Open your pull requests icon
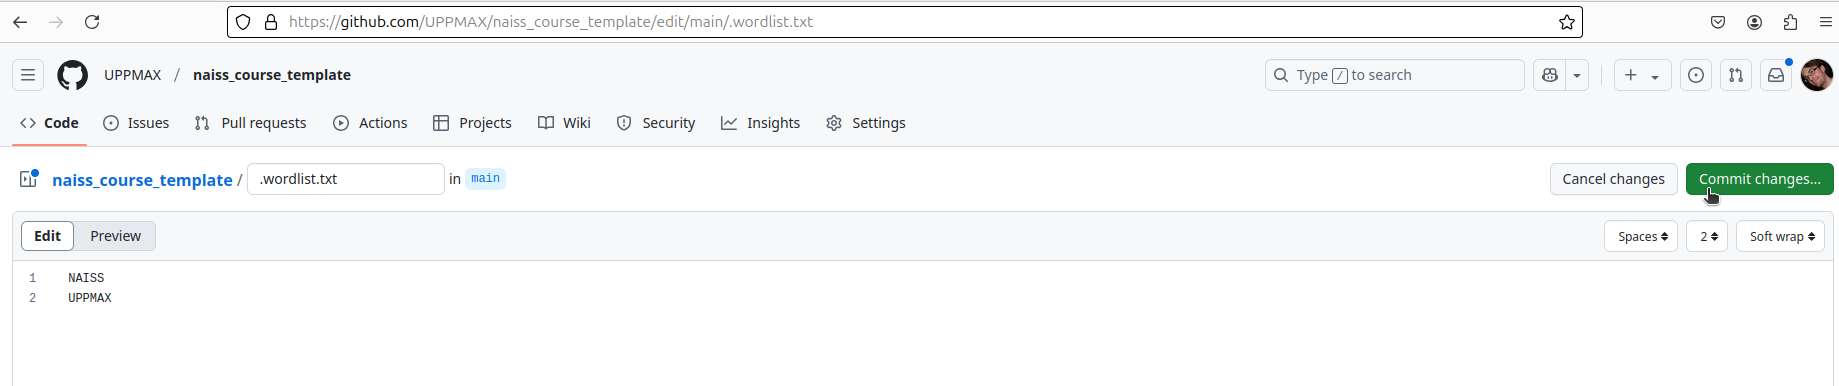The height and width of the screenshot is (386, 1839). [1736, 75]
